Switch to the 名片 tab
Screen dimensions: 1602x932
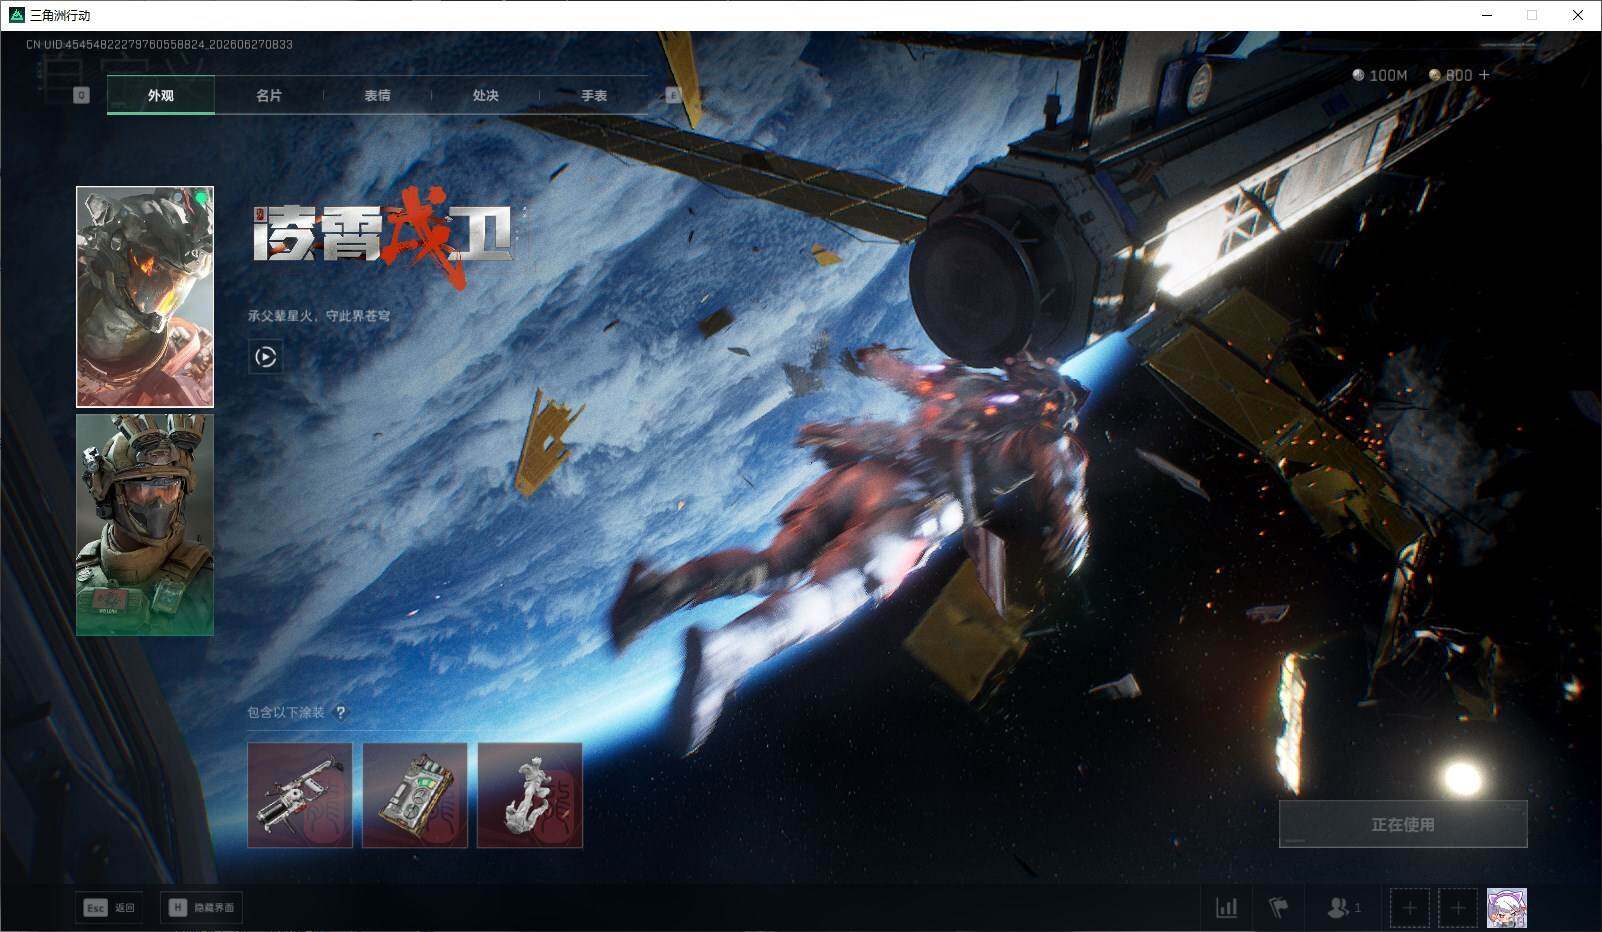269,95
